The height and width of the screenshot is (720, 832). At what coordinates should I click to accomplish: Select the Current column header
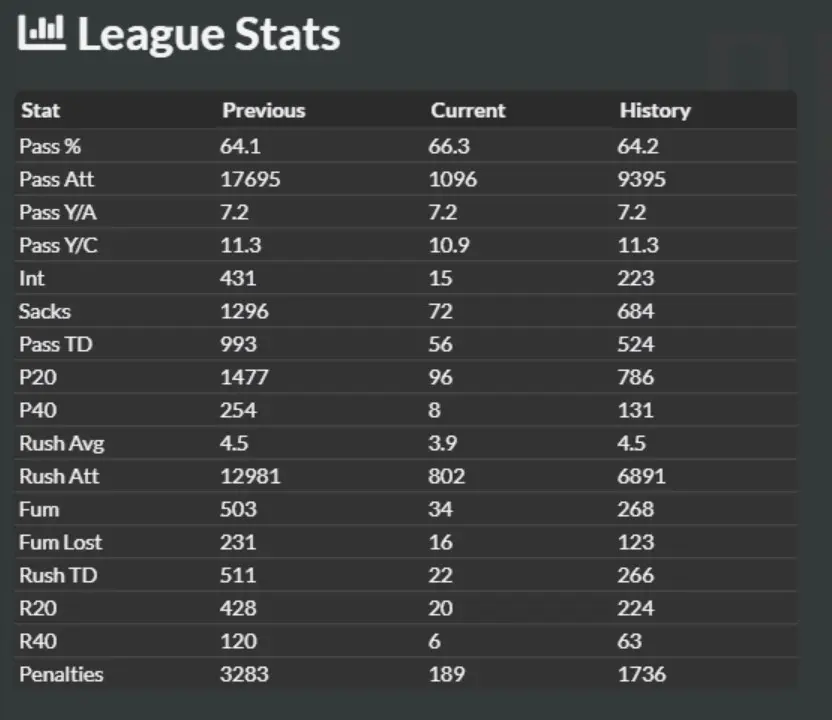467,110
